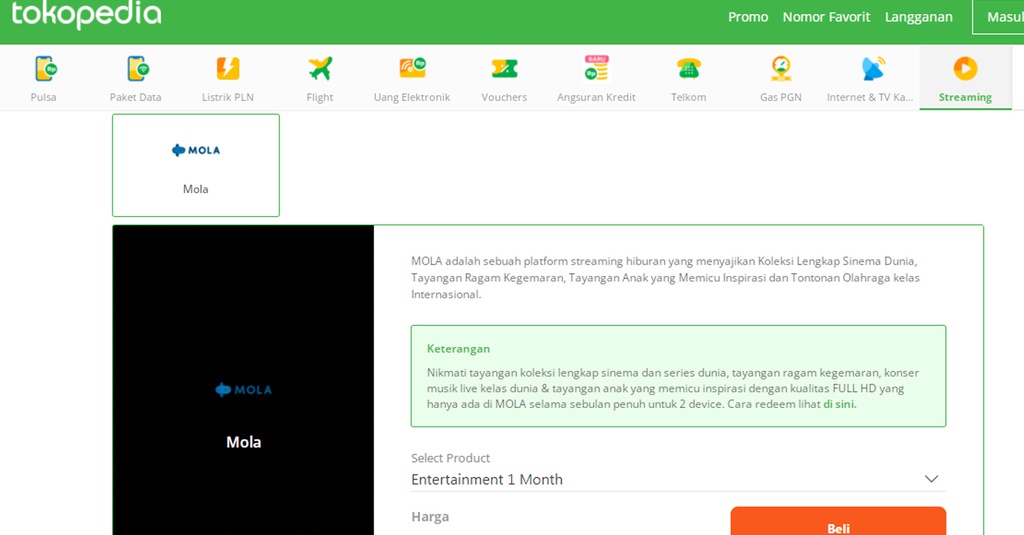Open the Promo menu item
Viewport: 1024px width, 535px height.
pyautogui.click(x=748, y=17)
